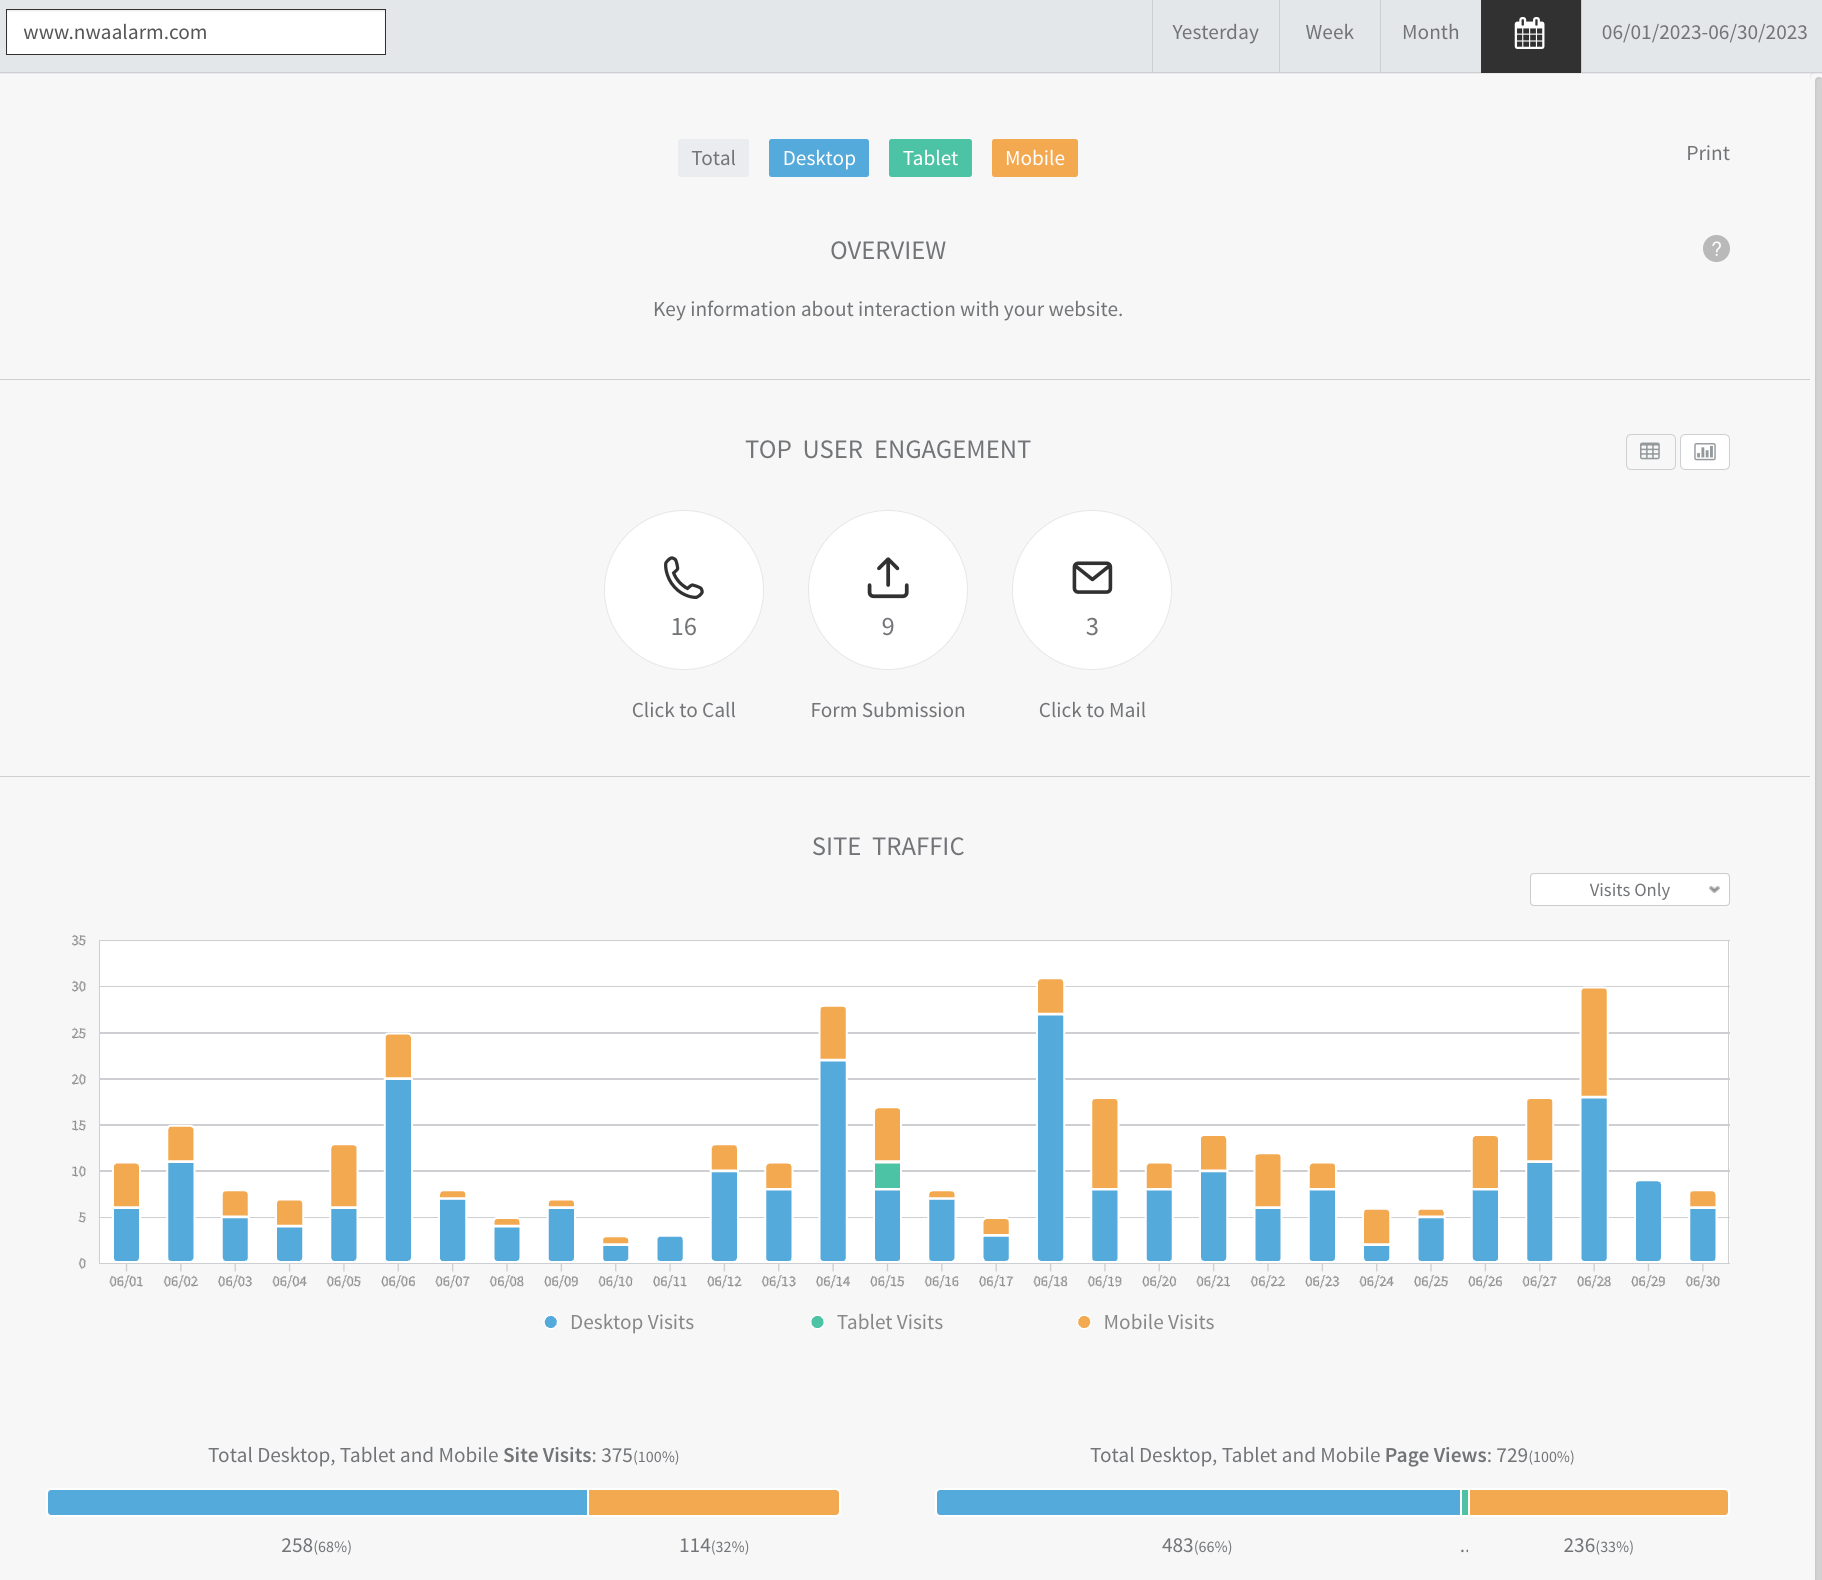This screenshot has height=1580, width=1822.
Task: Click the Form Submission upload icon
Action: [x=888, y=578]
